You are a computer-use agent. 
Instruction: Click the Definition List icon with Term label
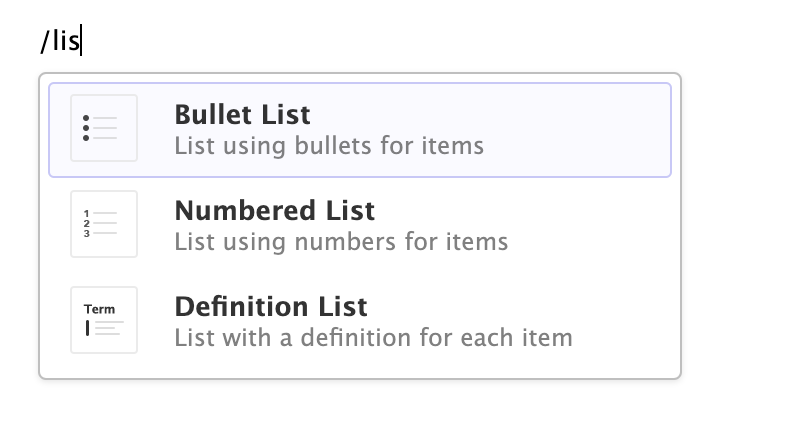(x=104, y=320)
